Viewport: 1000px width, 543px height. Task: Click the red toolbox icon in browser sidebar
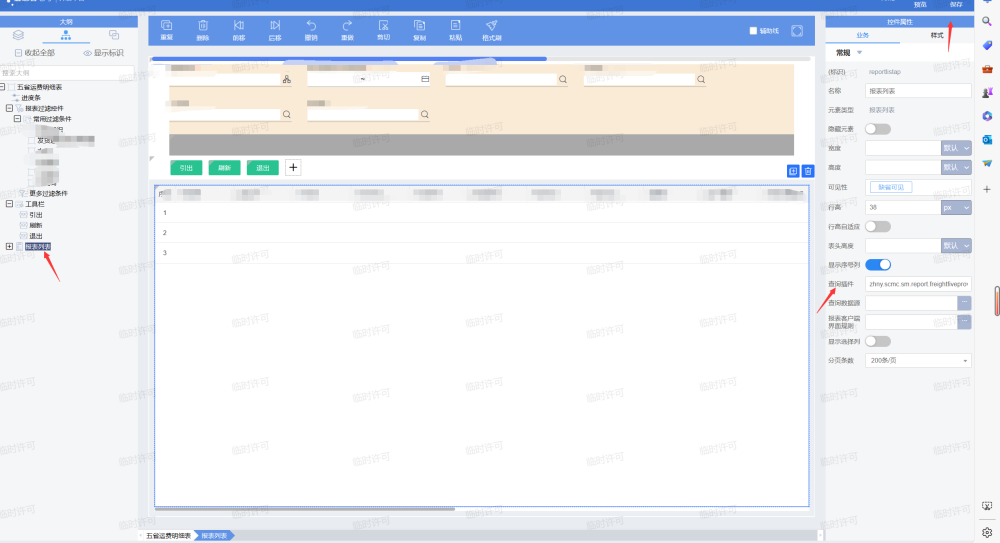pyautogui.click(x=987, y=69)
